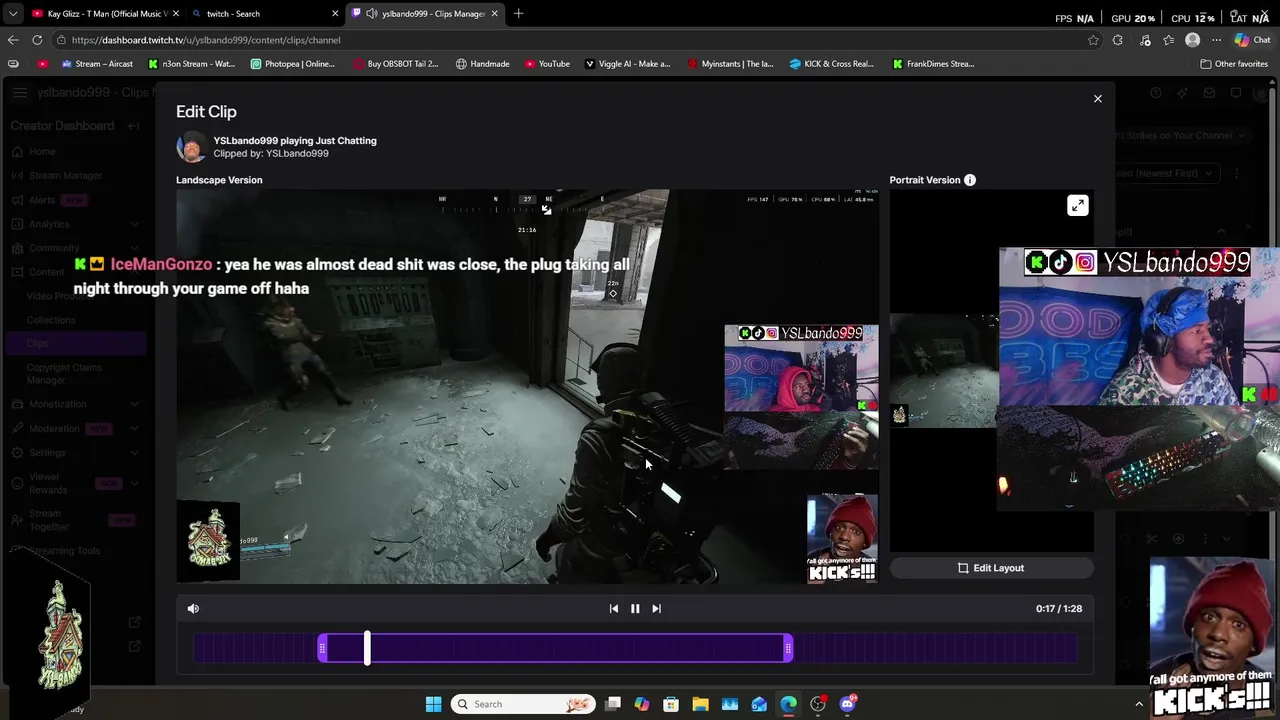Open n3on Stream bookmark
The width and height of the screenshot is (1280, 720).
click(191, 63)
